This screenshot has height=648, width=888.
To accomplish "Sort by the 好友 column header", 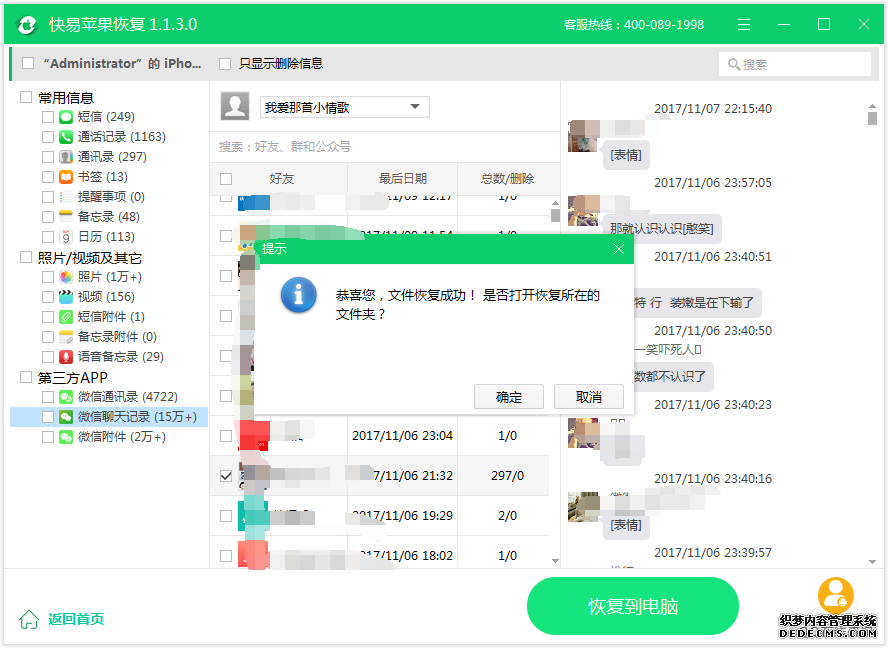I will (x=281, y=179).
